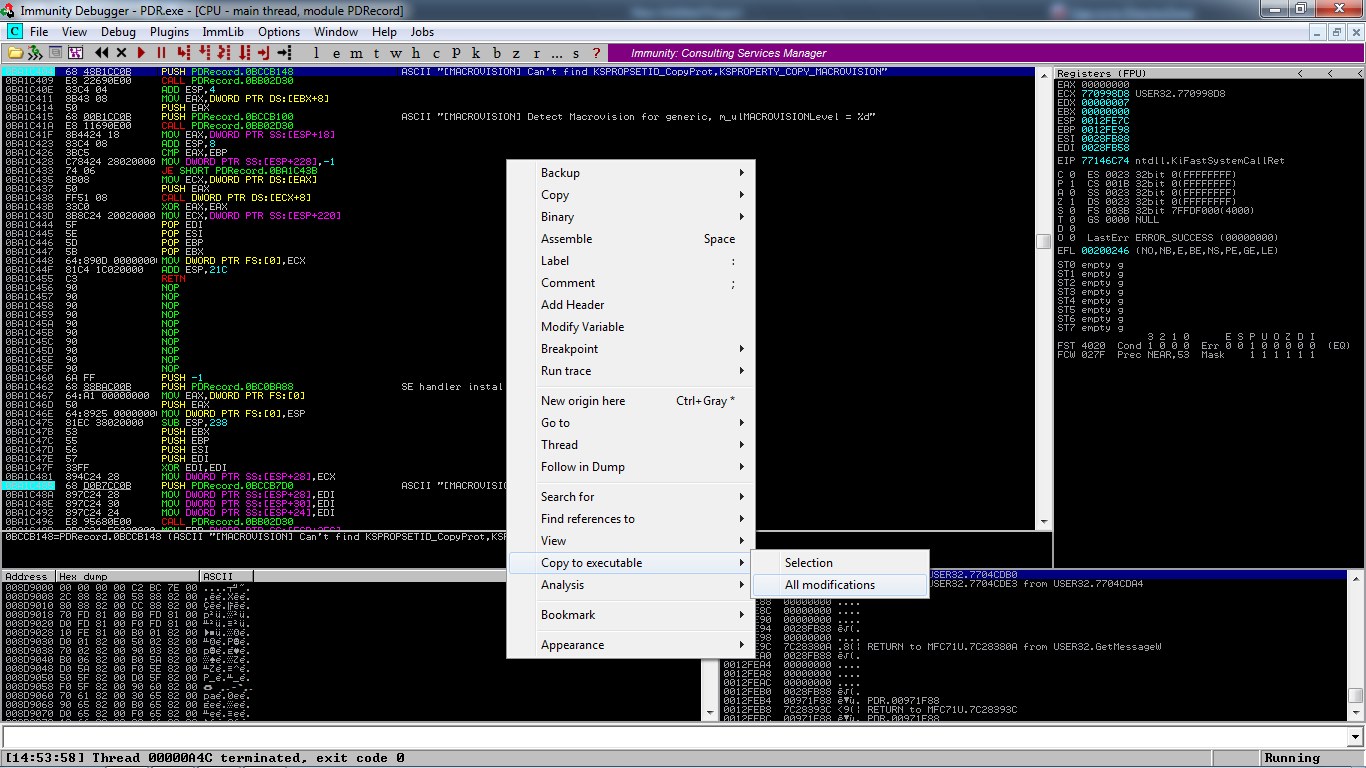Click Execute till return toolbar icon

click(264, 53)
